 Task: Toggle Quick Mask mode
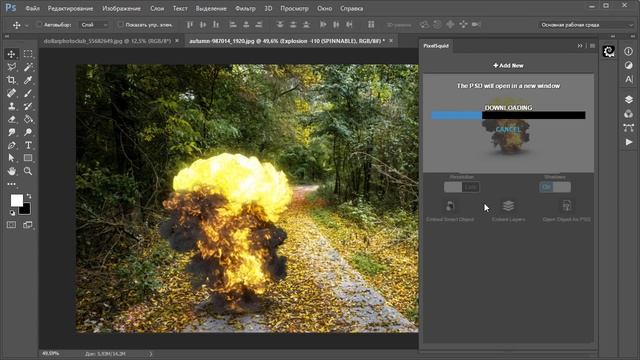[11, 225]
